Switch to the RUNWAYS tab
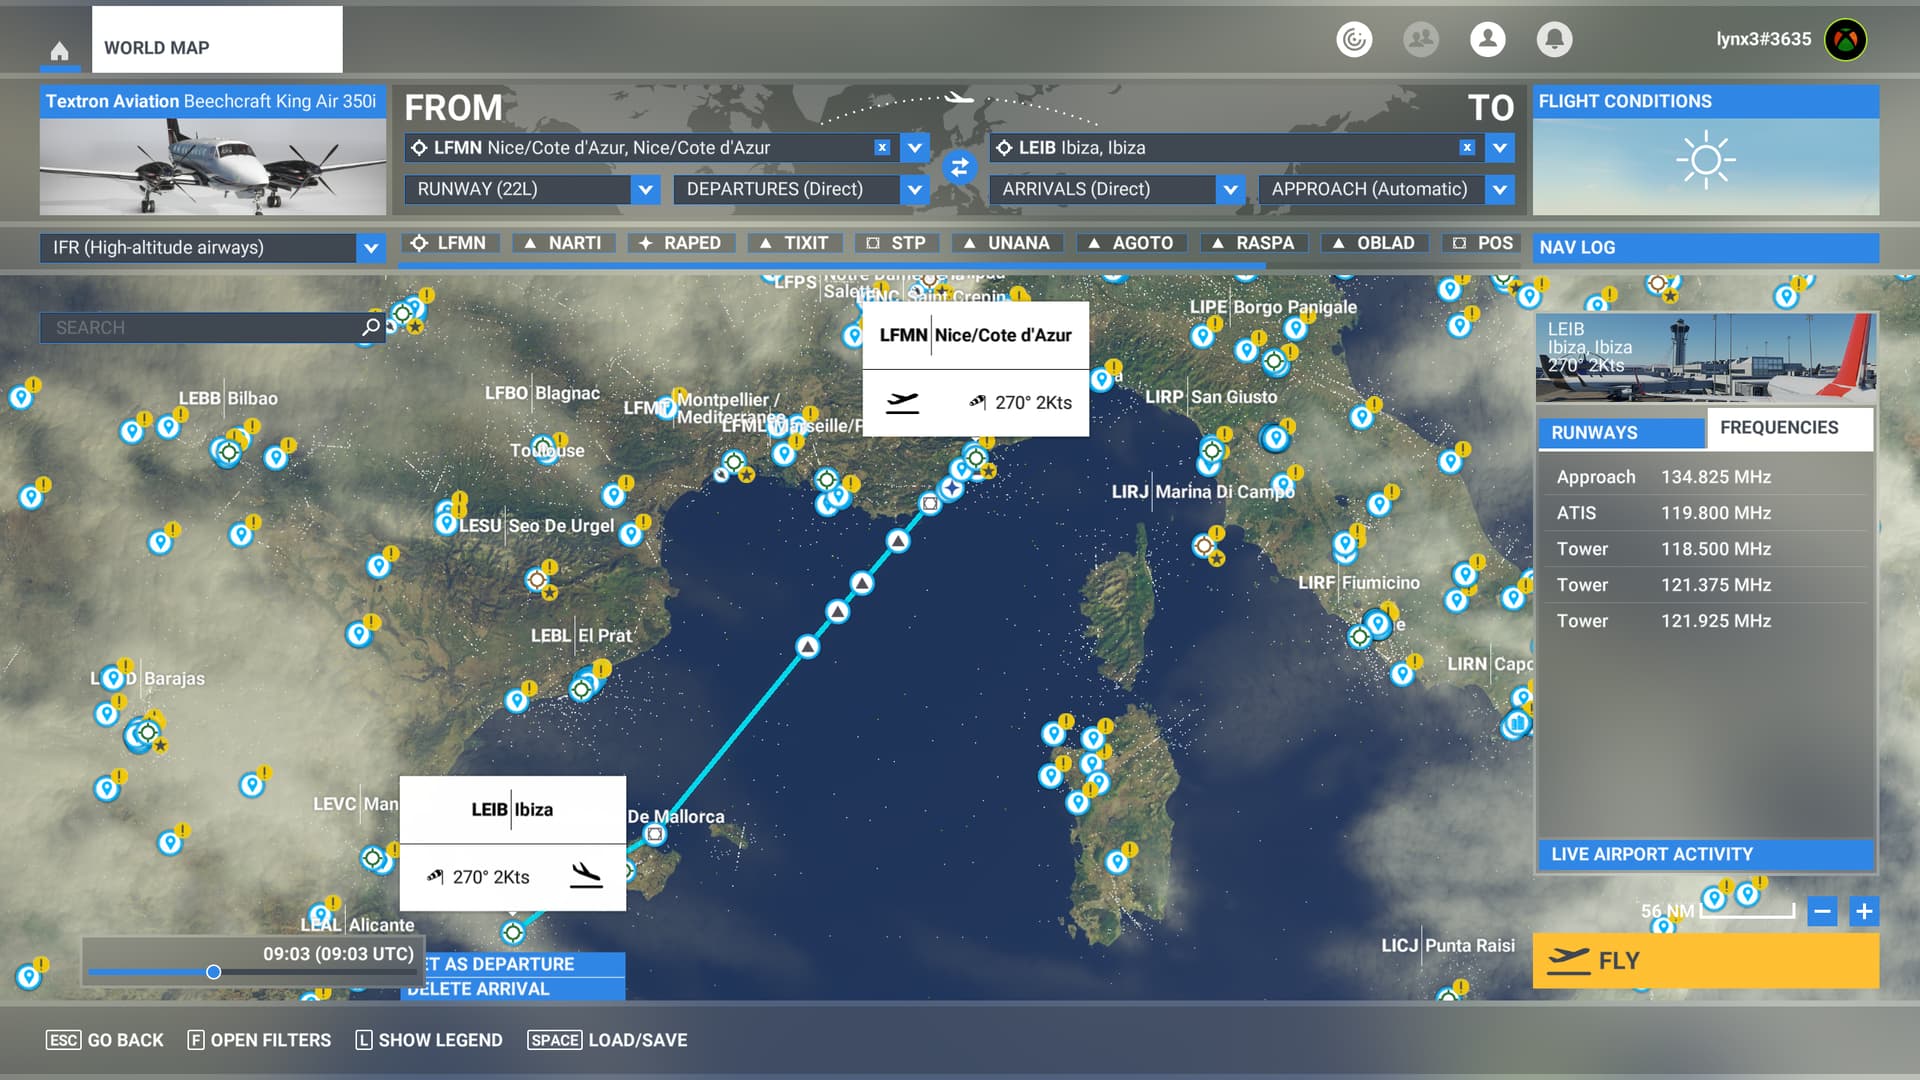The width and height of the screenshot is (1920, 1080). click(x=1620, y=432)
